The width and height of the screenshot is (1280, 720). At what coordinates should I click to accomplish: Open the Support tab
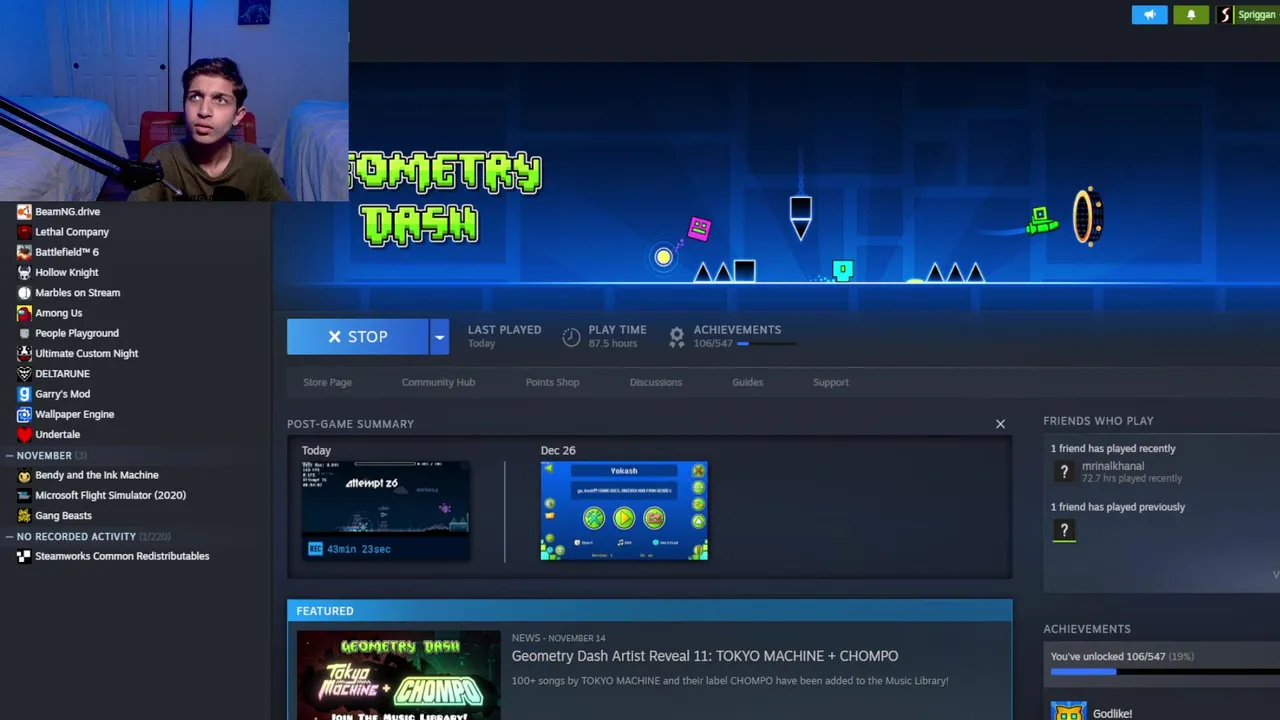coord(831,382)
